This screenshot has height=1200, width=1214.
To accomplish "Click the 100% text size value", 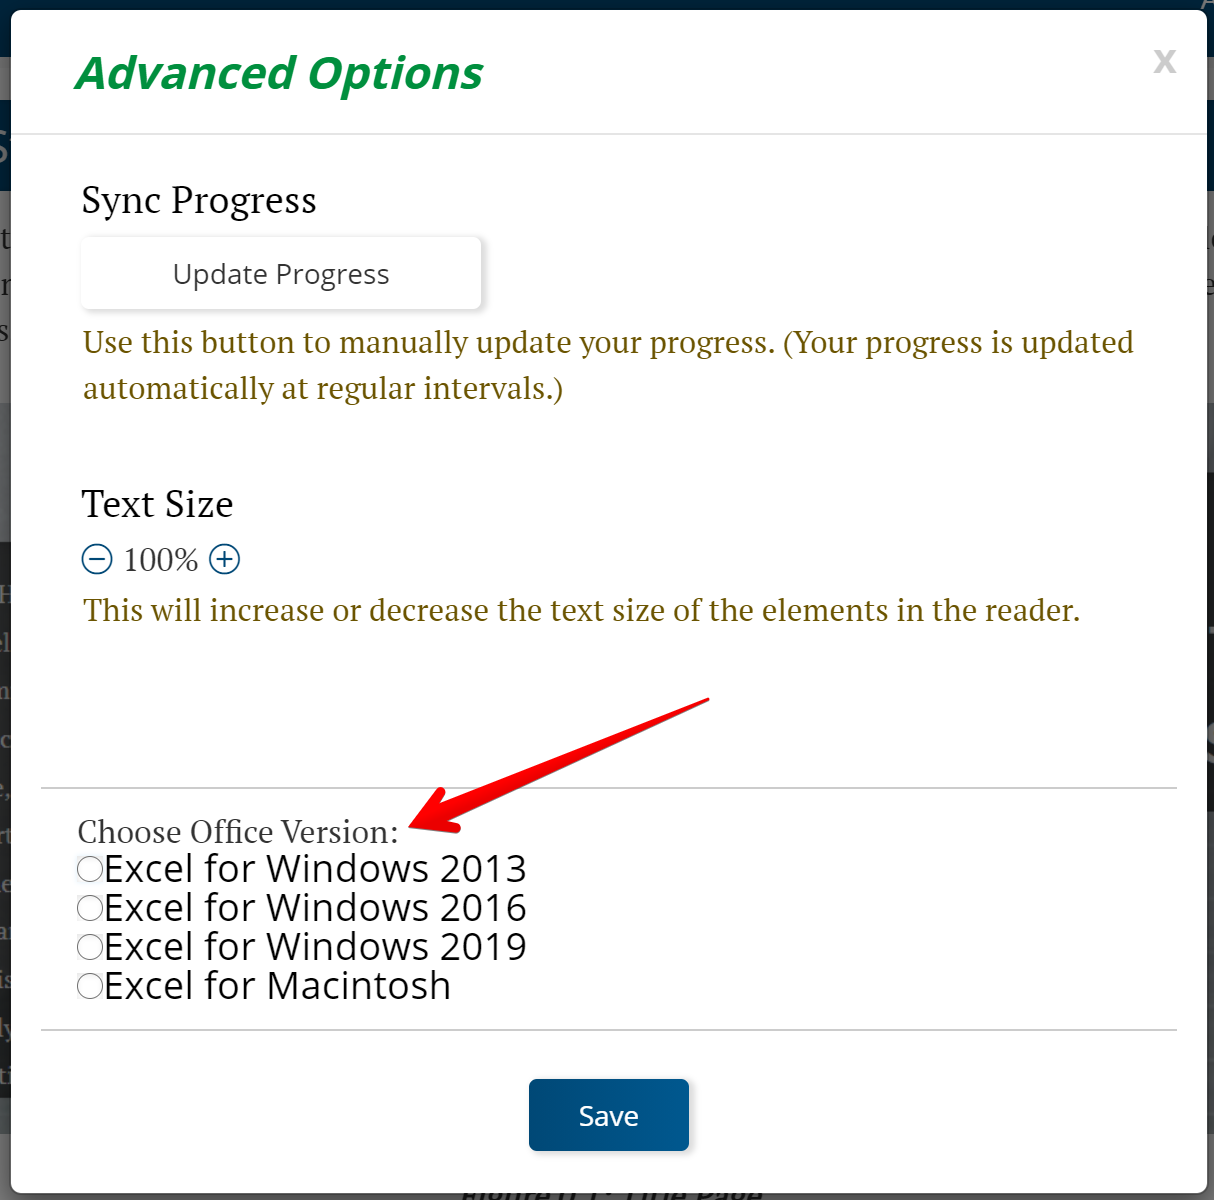I will [x=161, y=560].
